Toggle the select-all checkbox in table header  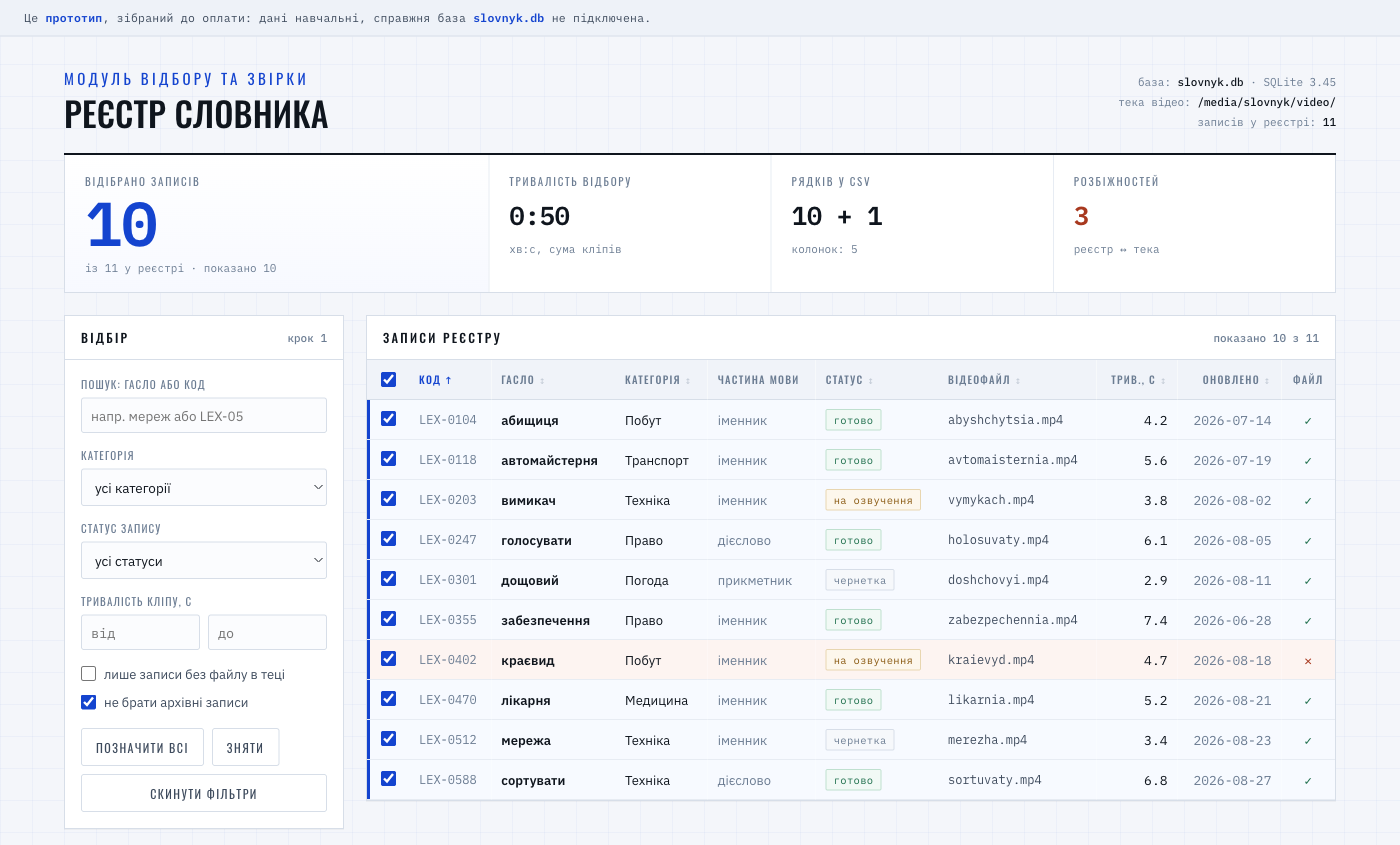388,379
